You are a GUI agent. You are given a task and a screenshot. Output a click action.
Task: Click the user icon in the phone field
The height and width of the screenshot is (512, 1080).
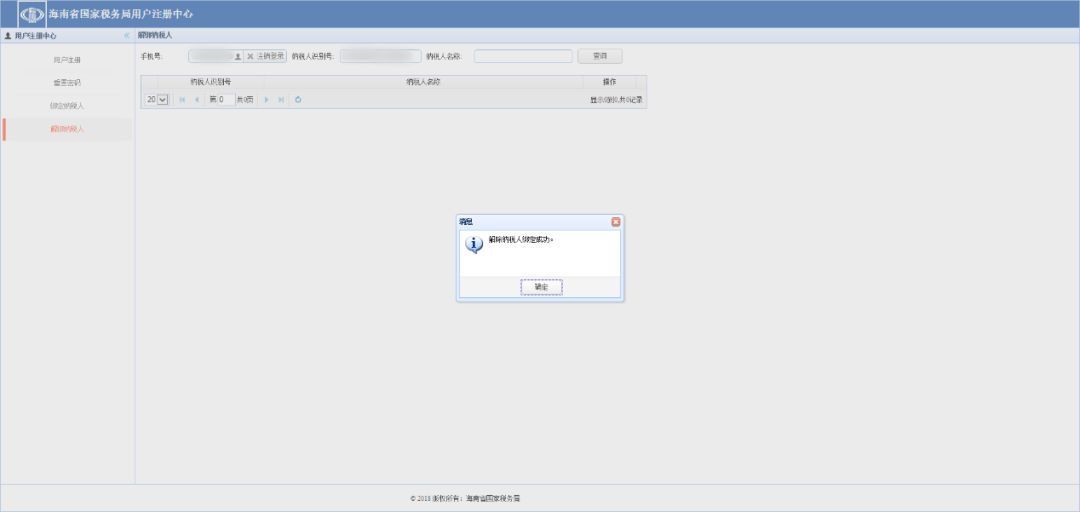coord(238,57)
